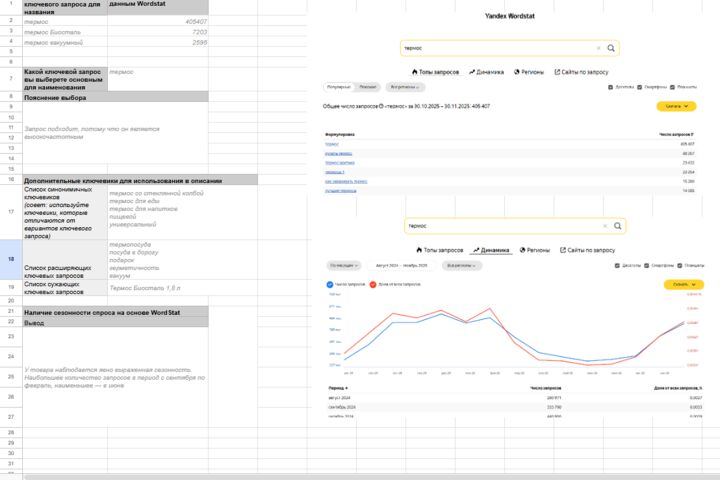
Task: Select the cell Наличие сезонности спроса на основе WordStat
Action: coord(116,312)
